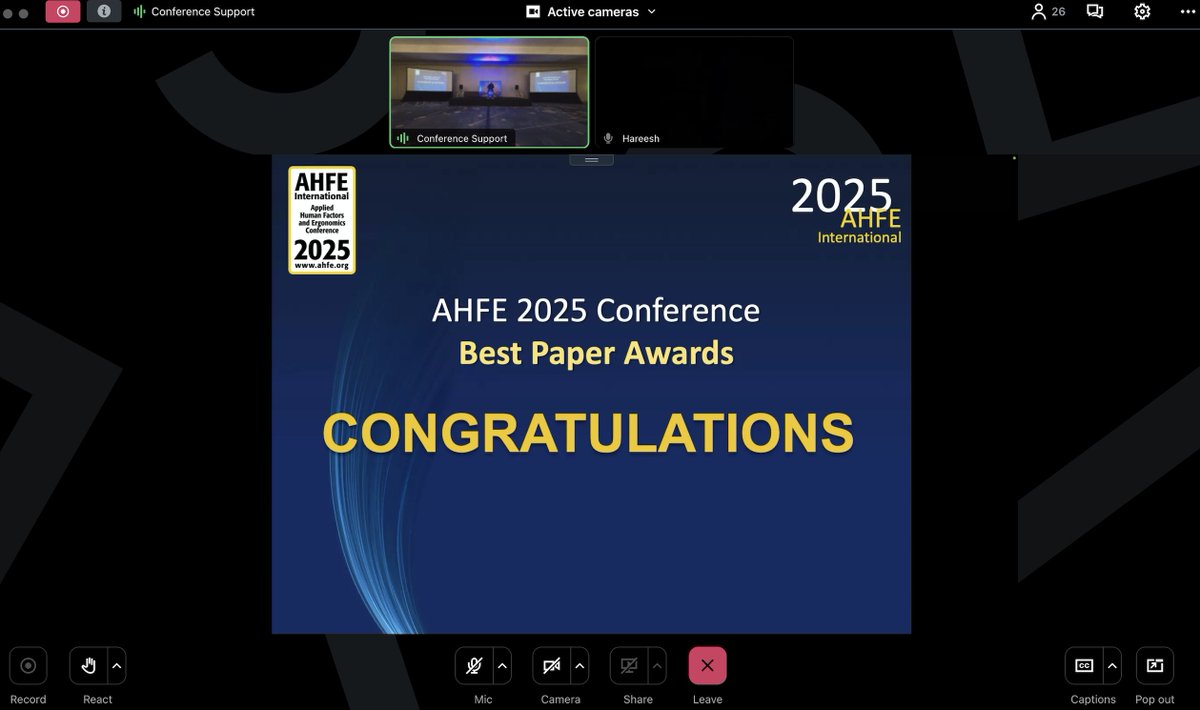
Task: Leave the meeting
Action: point(707,666)
